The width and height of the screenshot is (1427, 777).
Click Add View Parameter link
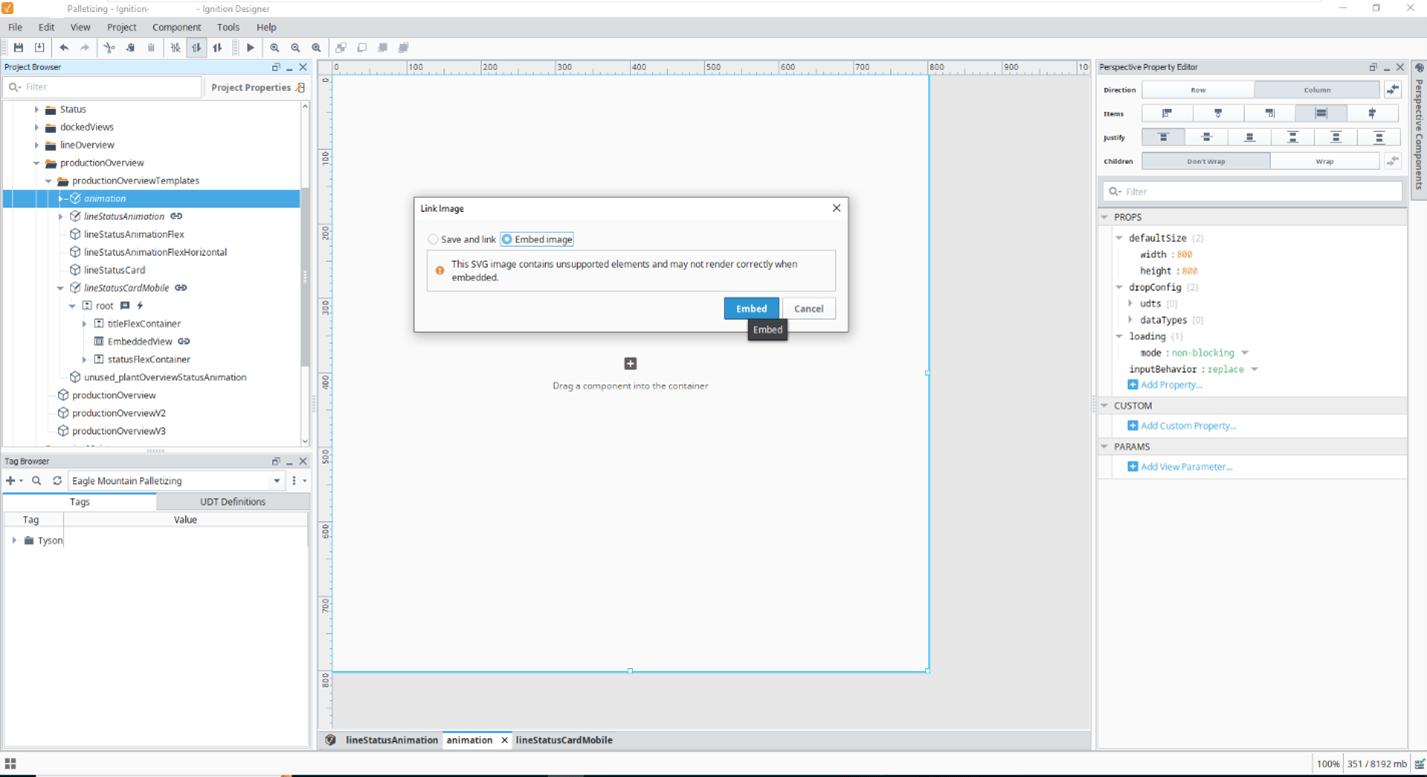click(1180, 467)
